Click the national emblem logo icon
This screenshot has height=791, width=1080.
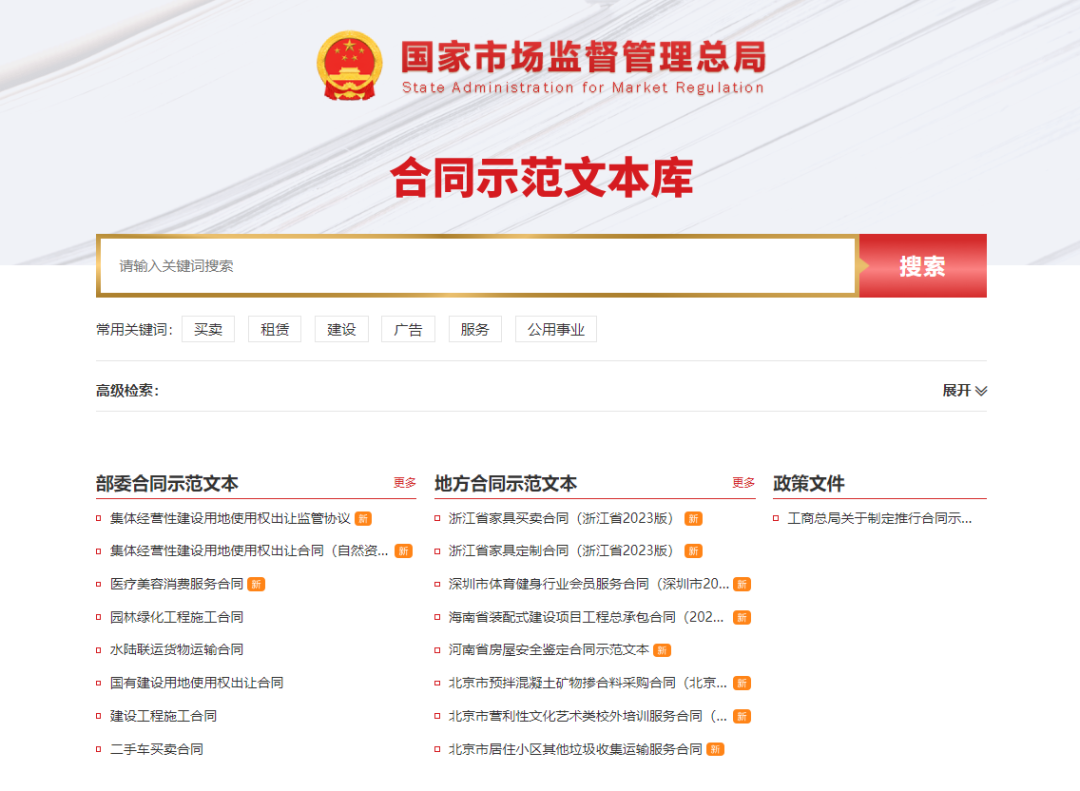pyautogui.click(x=349, y=66)
